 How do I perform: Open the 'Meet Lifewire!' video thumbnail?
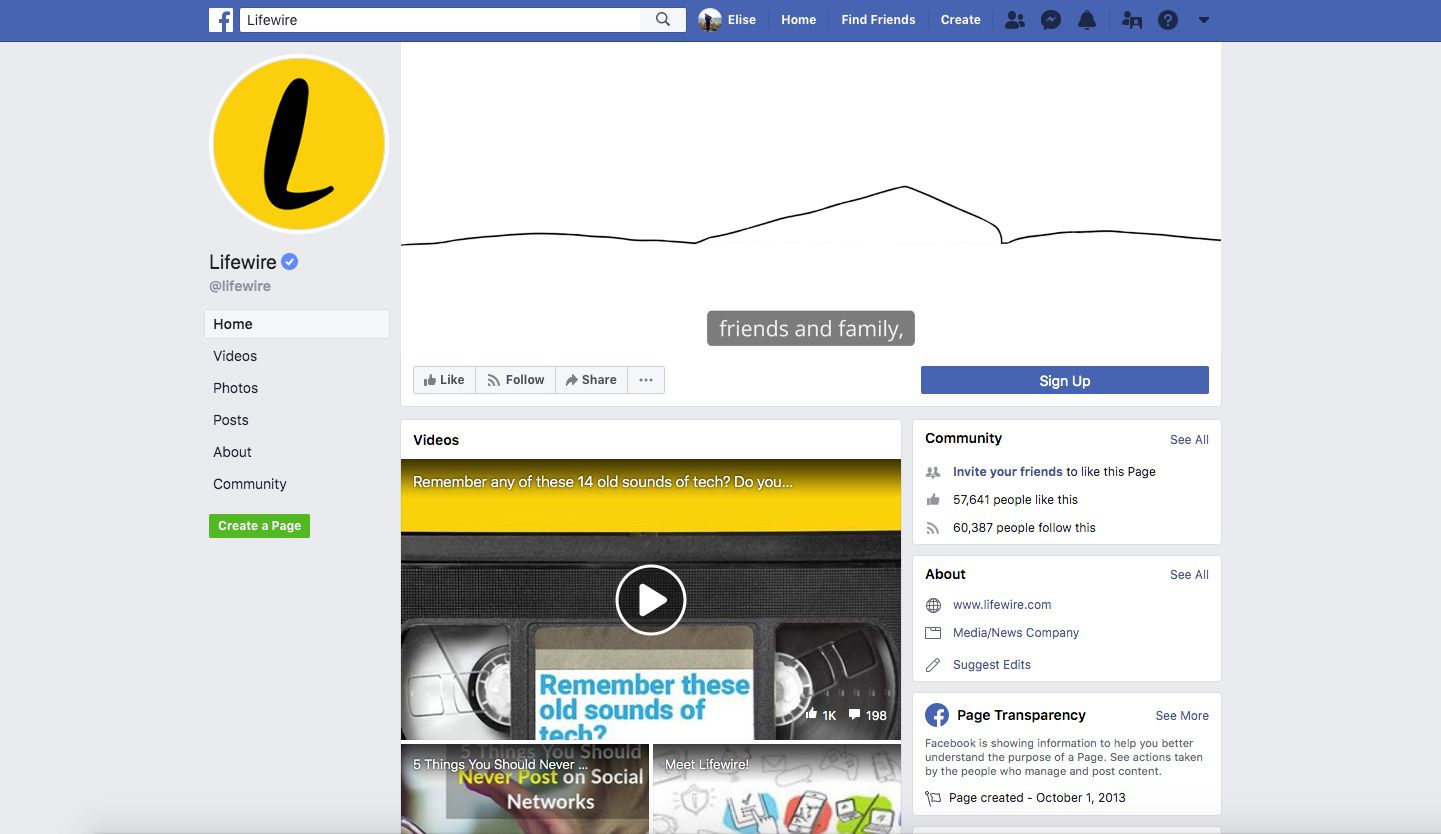point(777,789)
